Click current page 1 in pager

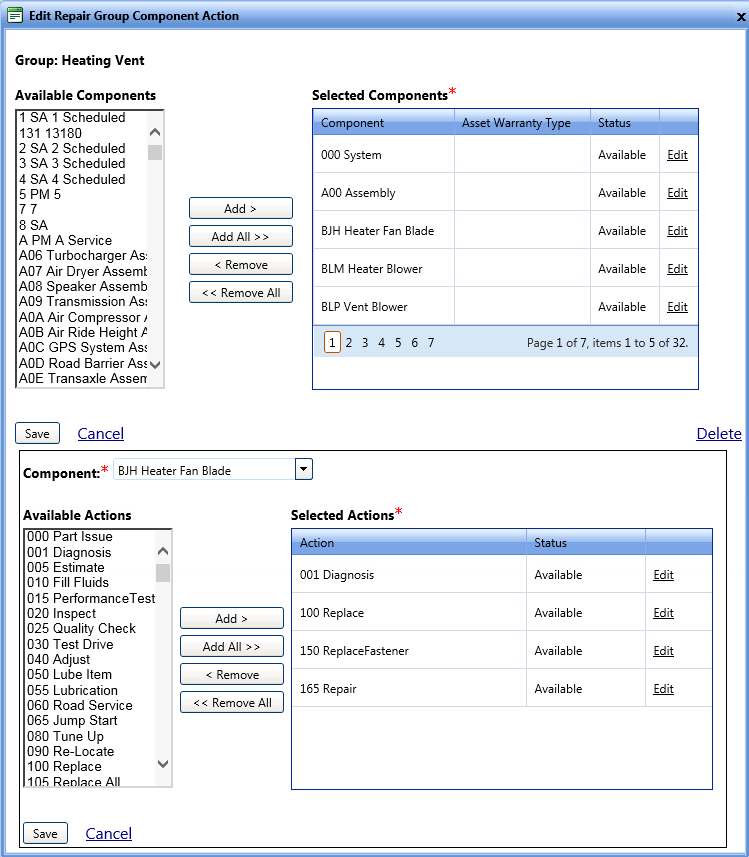pyautogui.click(x=332, y=343)
